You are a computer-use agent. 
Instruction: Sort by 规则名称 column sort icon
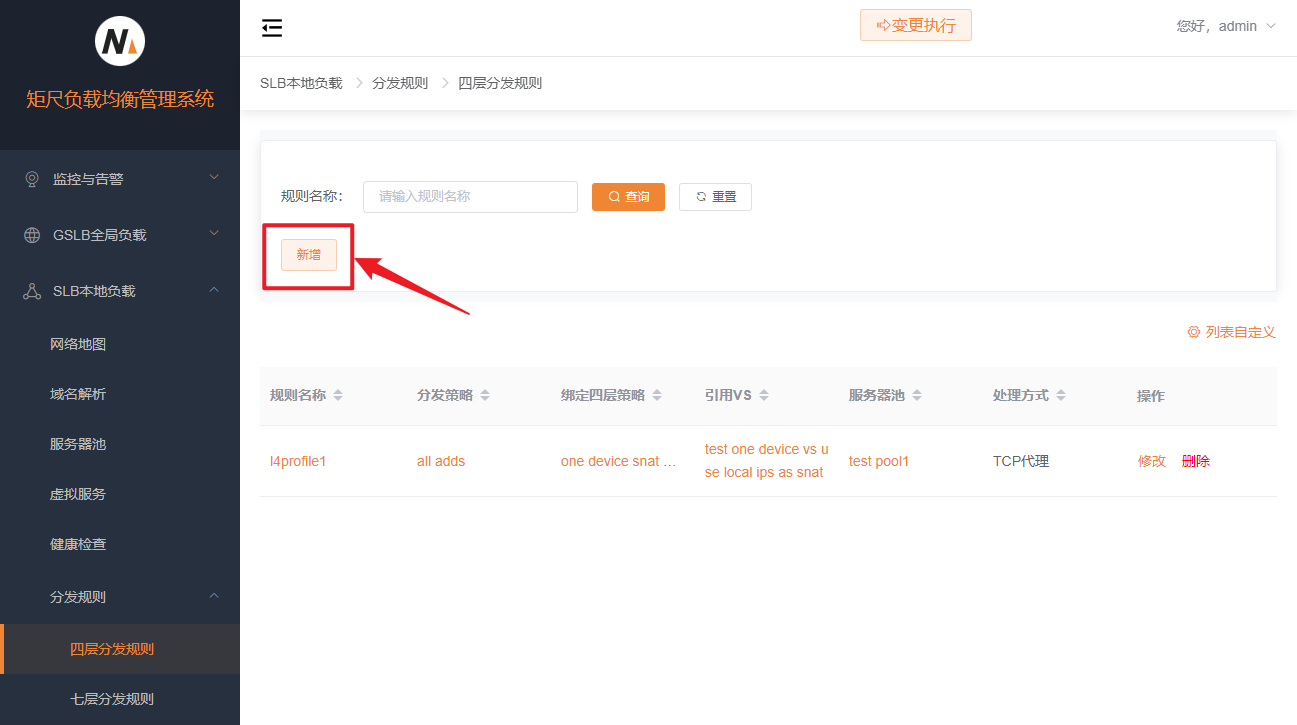point(338,396)
